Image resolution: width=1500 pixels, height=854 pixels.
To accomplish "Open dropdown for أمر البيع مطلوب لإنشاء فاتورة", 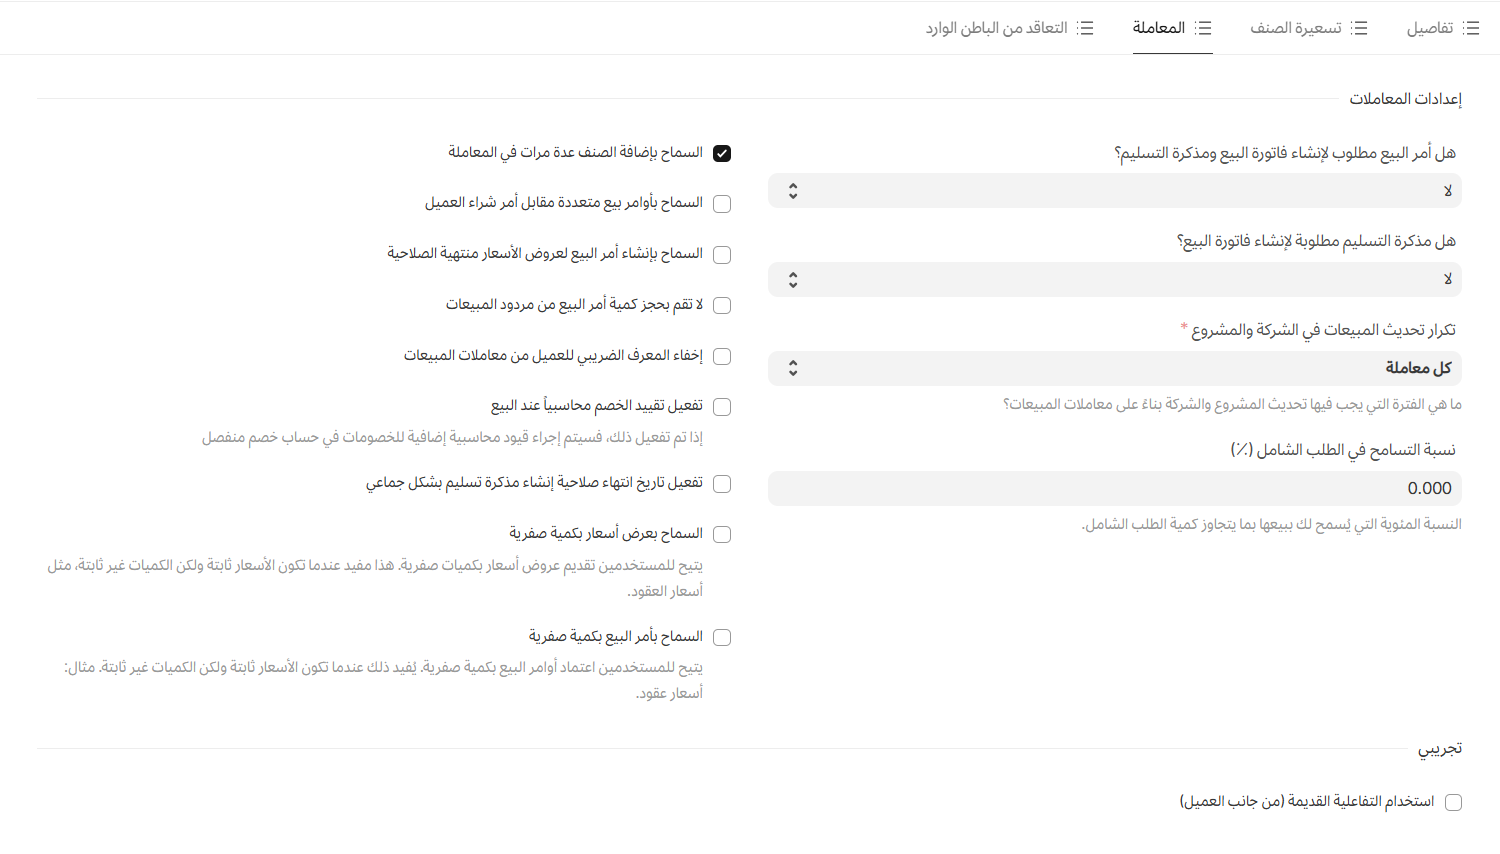I will pyautogui.click(x=1114, y=191).
